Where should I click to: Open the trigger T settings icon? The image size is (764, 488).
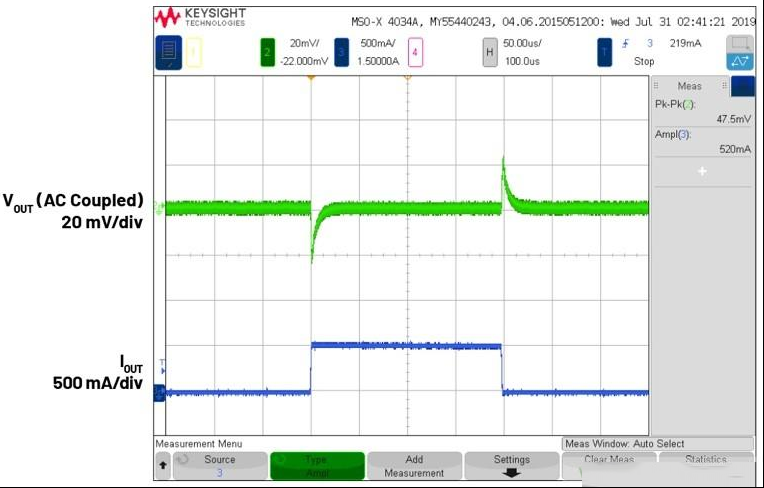click(604, 52)
